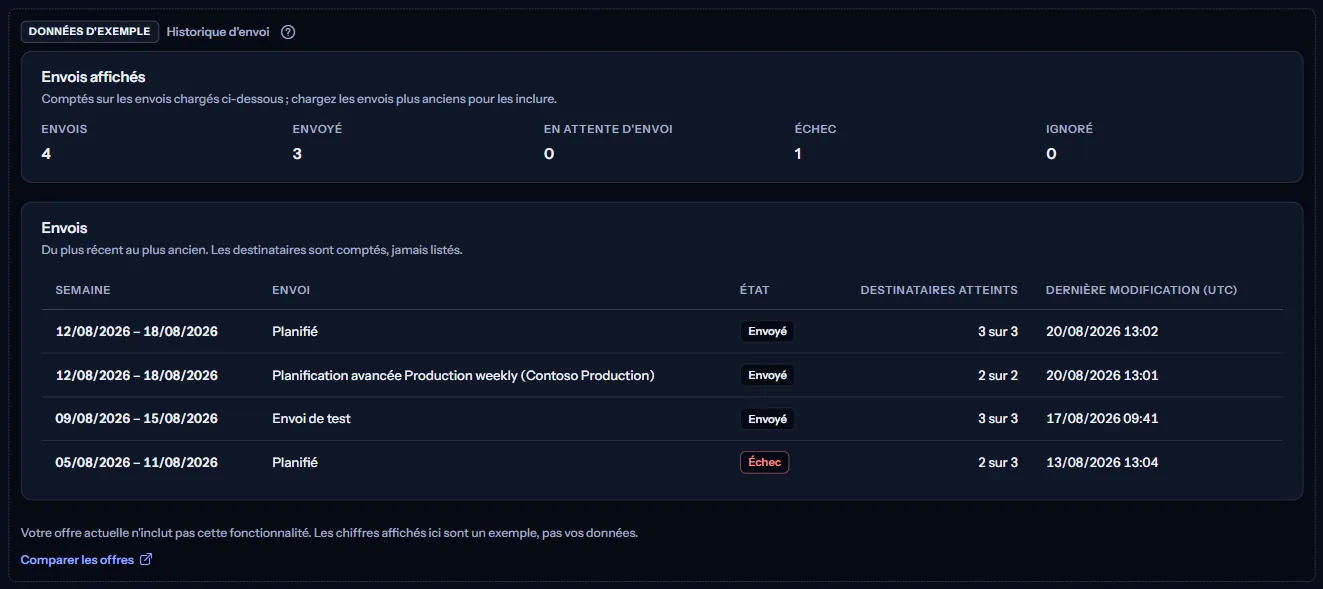Screen dimensions: 1323x589
Task: Click the DERNIÈRE MODIFICATION (UTC) column header
Action: [x=1141, y=290]
